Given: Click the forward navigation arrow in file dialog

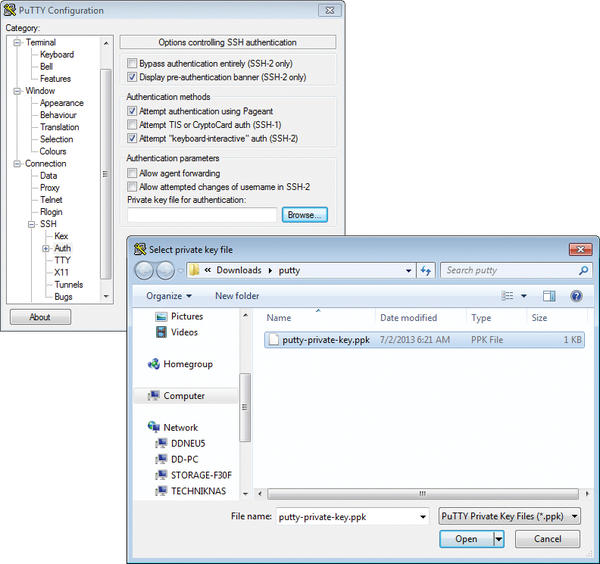Looking at the screenshot, I should click(x=166, y=271).
